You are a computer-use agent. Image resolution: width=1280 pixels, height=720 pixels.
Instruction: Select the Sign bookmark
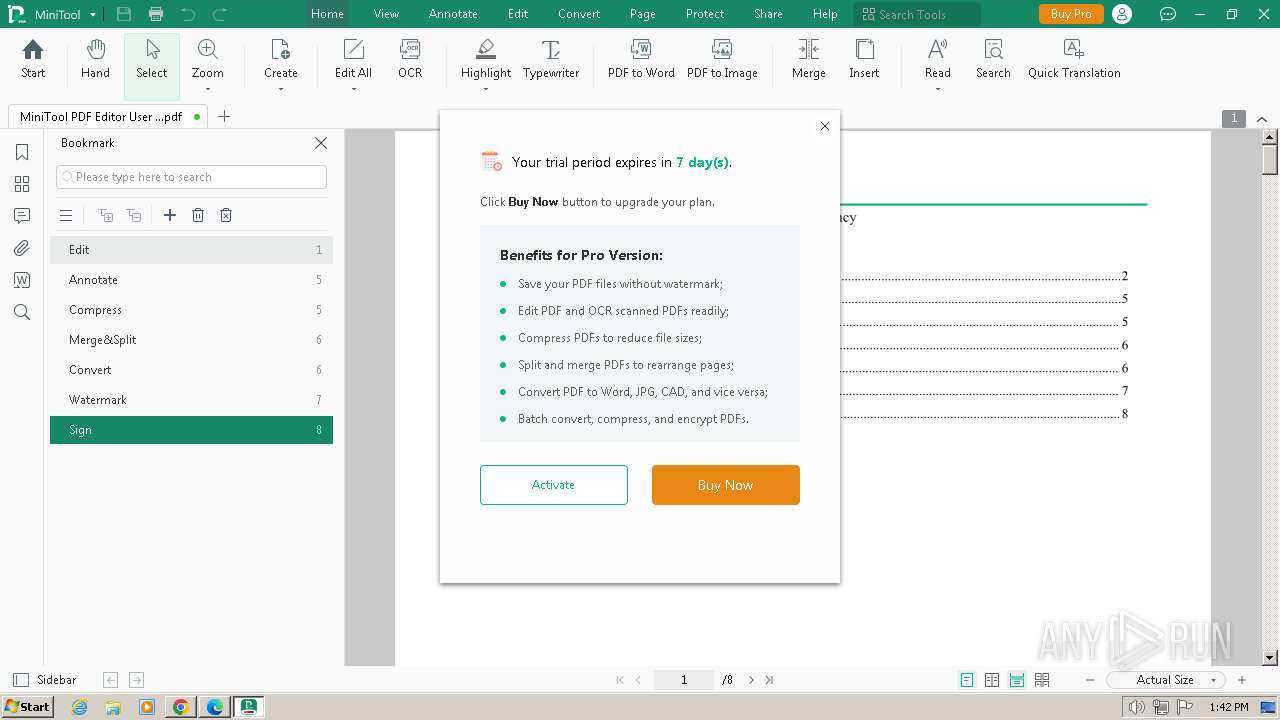(x=191, y=430)
